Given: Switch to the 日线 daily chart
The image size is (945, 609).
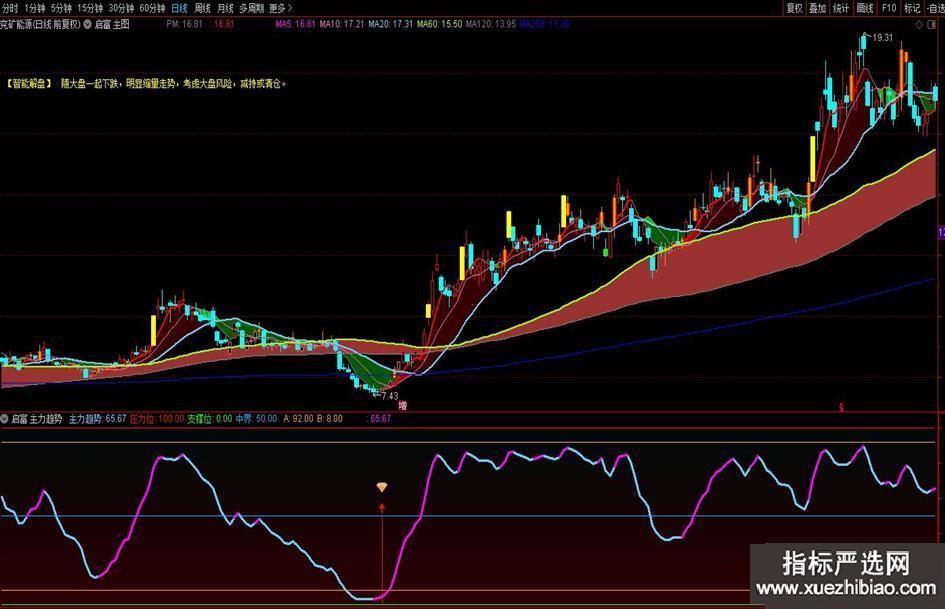Looking at the screenshot, I should pos(179,8).
